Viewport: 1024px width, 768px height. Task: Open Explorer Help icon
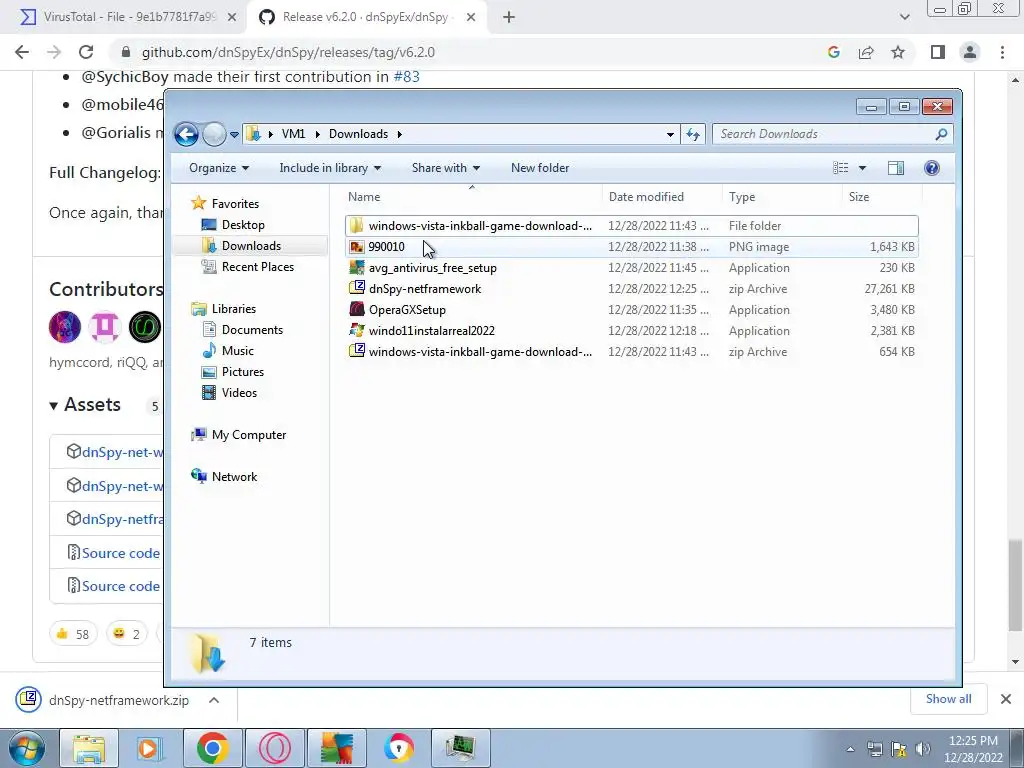(932, 168)
